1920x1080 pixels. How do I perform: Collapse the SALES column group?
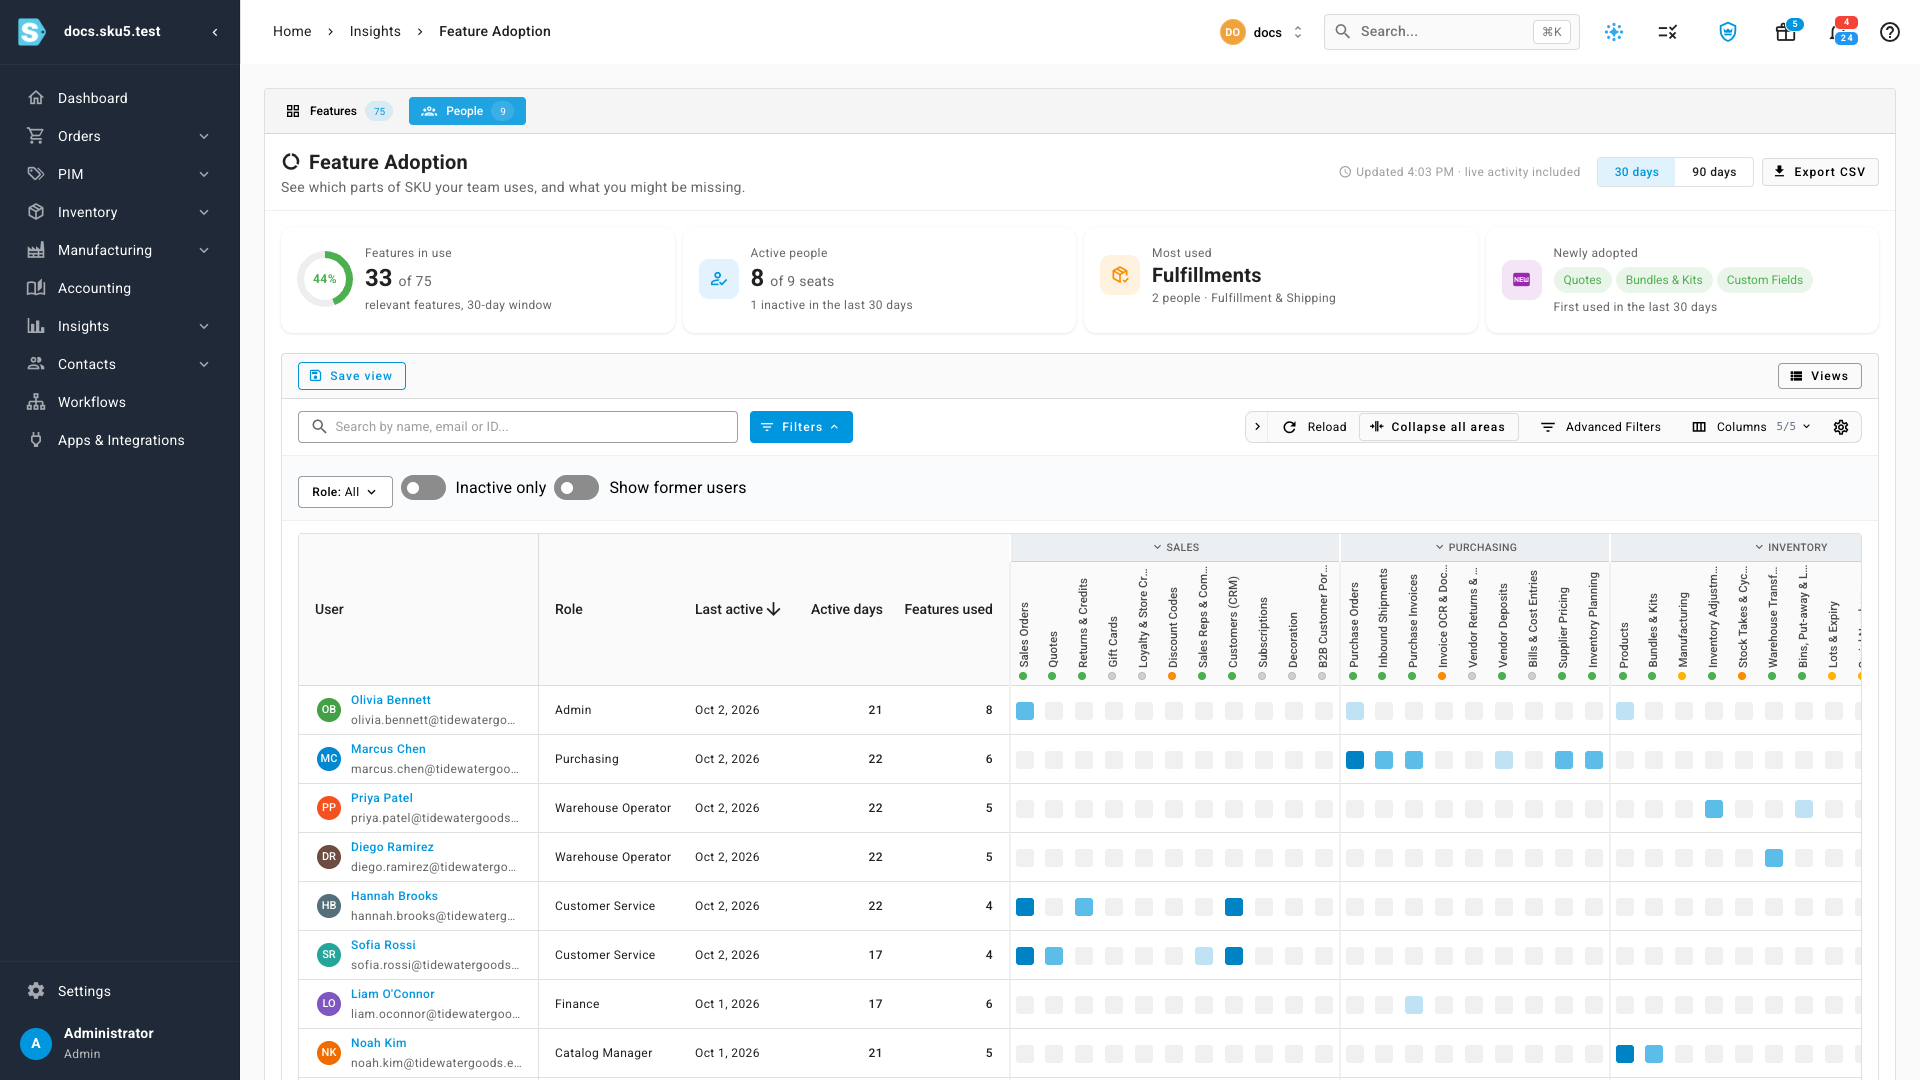[x=1175, y=547]
